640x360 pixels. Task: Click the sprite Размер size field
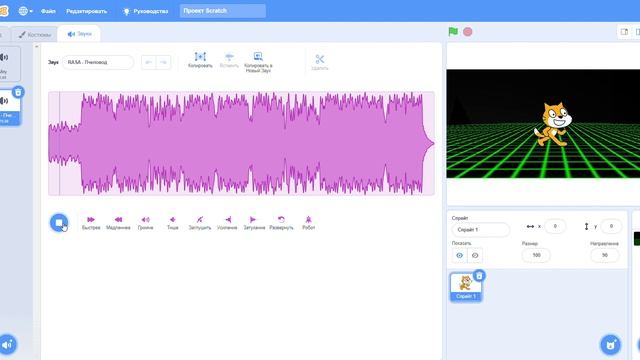(x=536, y=255)
